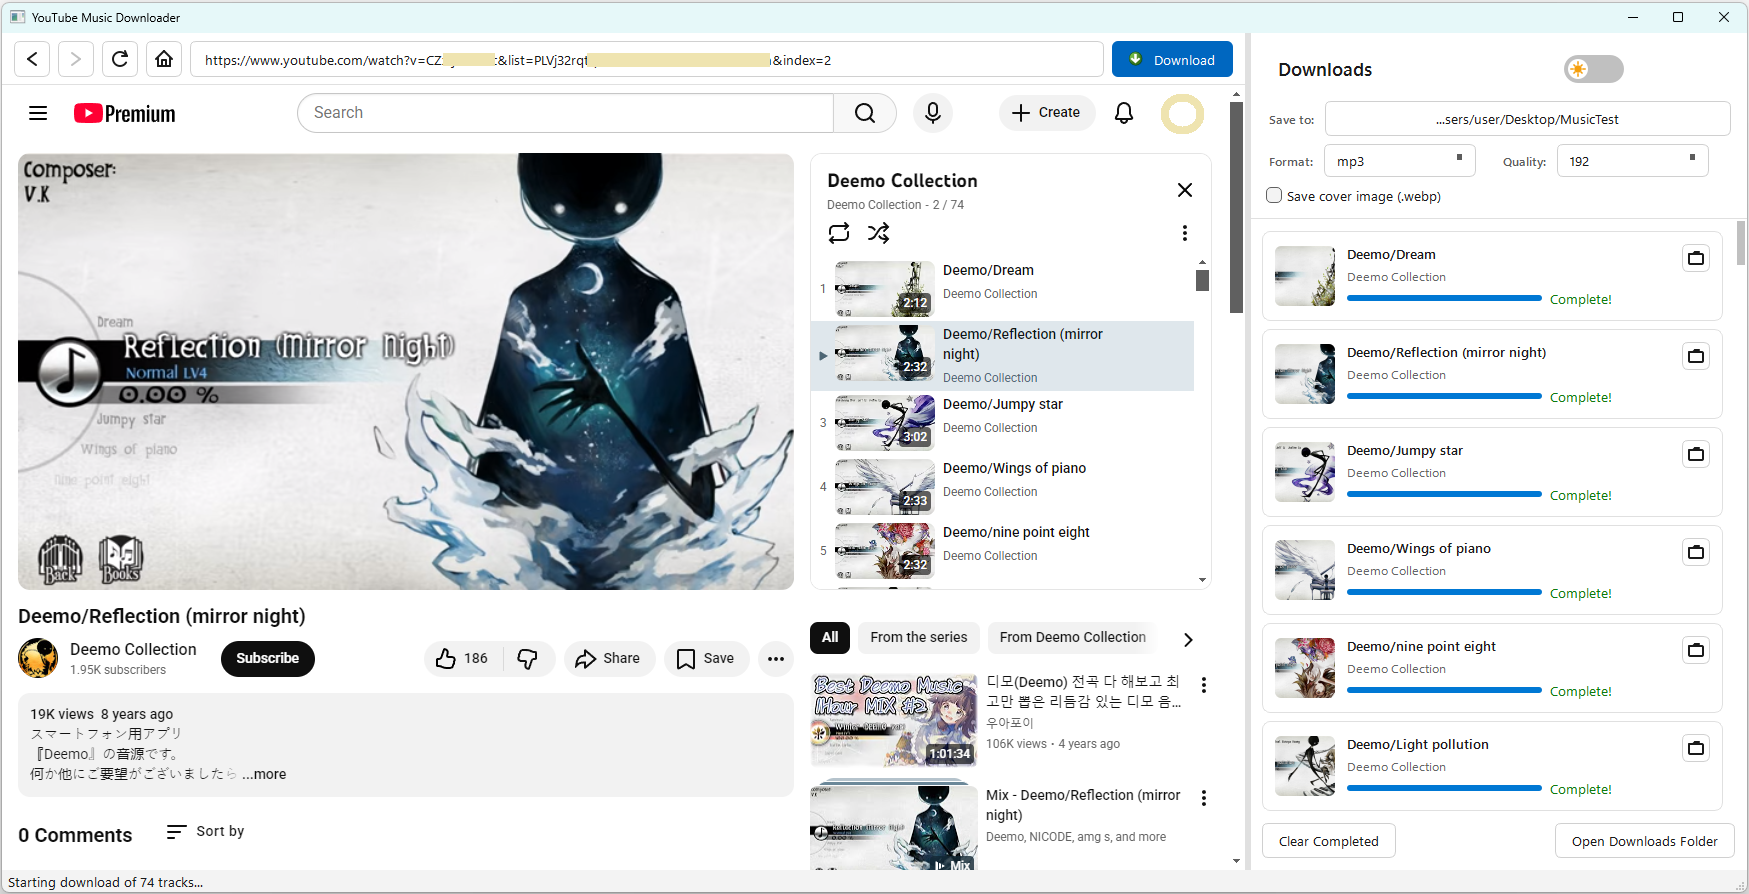Reload the page with the refresh icon
The height and width of the screenshot is (894, 1749).
pyautogui.click(x=120, y=59)
